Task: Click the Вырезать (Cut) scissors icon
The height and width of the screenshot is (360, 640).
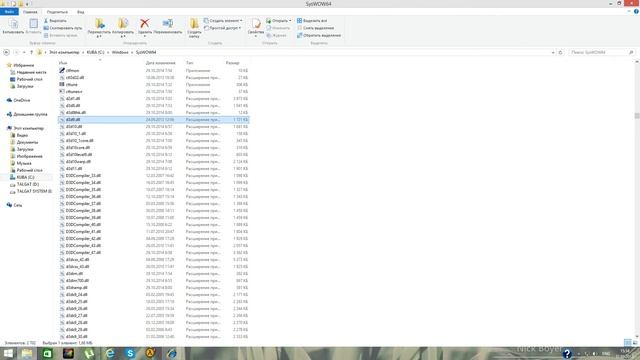Action: tap(46, 20)
